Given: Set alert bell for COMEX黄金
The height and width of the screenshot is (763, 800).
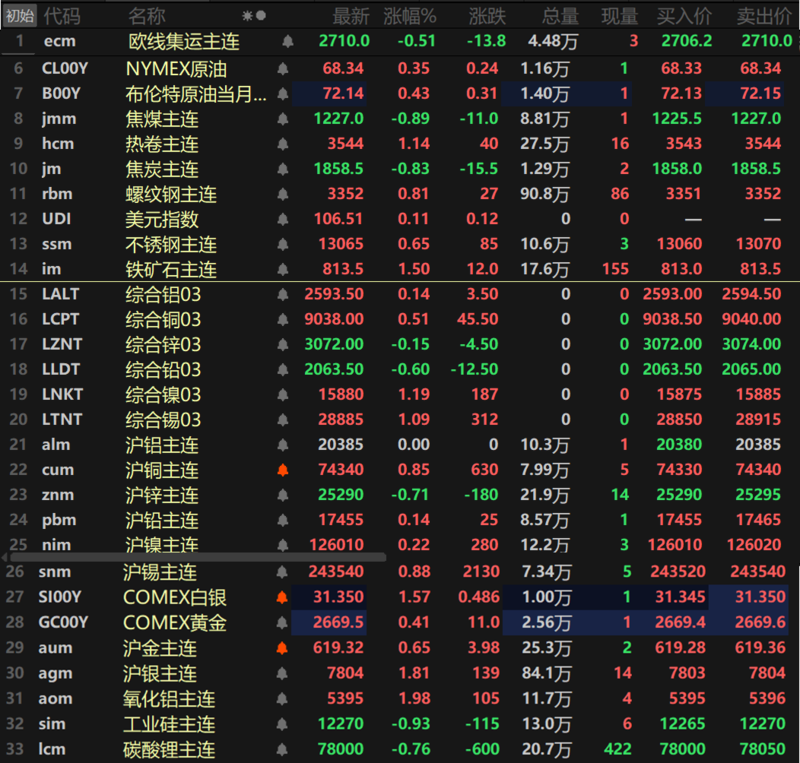Looking at the screenshot, I should (282, 623).
